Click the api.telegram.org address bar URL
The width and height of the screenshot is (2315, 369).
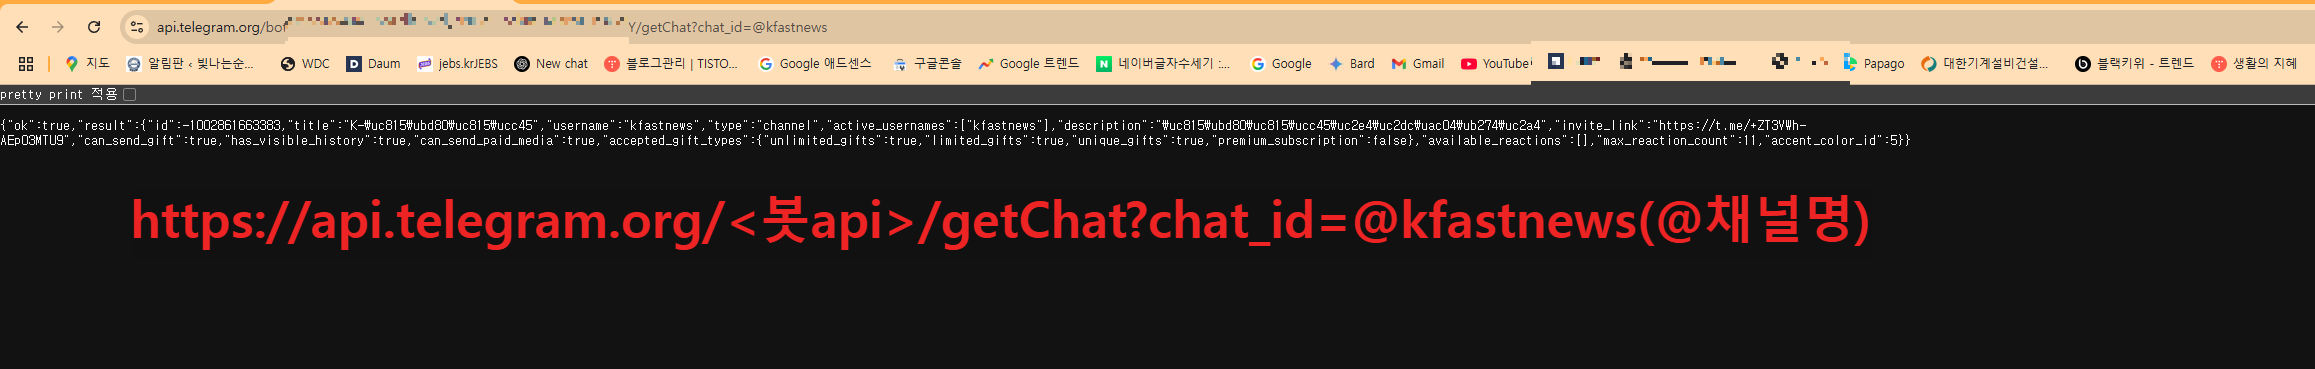492,27
